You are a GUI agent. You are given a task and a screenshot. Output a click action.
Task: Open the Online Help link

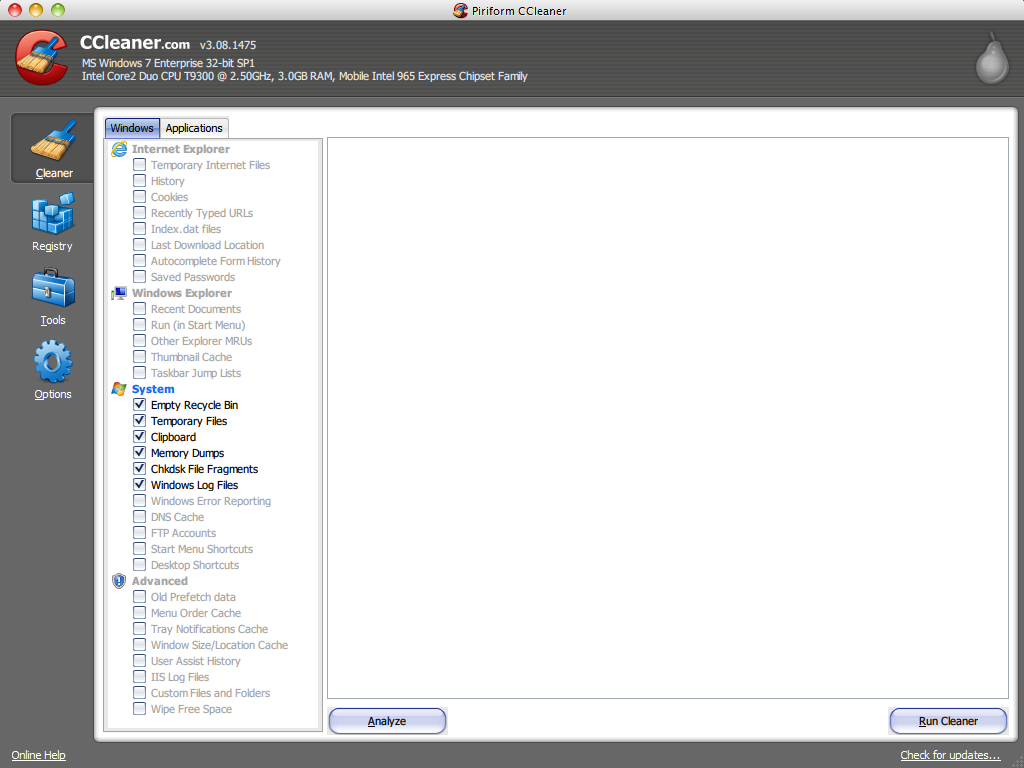coord(39,755)
